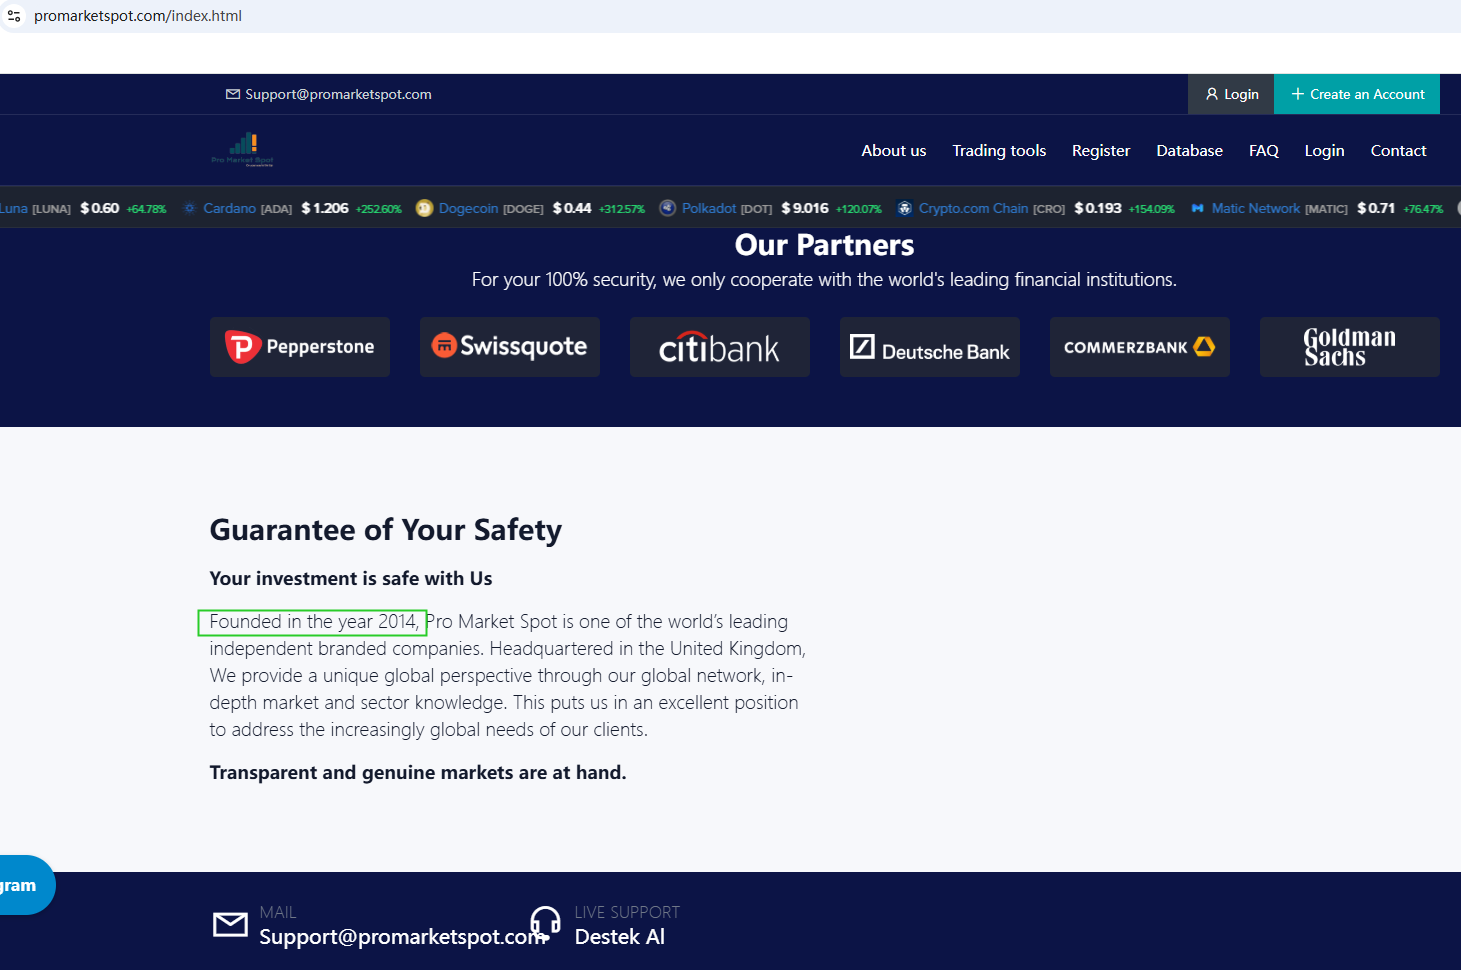Click the Our Partners heading
Viewport: 1461px width, 970px height.
tap(825, 245)
